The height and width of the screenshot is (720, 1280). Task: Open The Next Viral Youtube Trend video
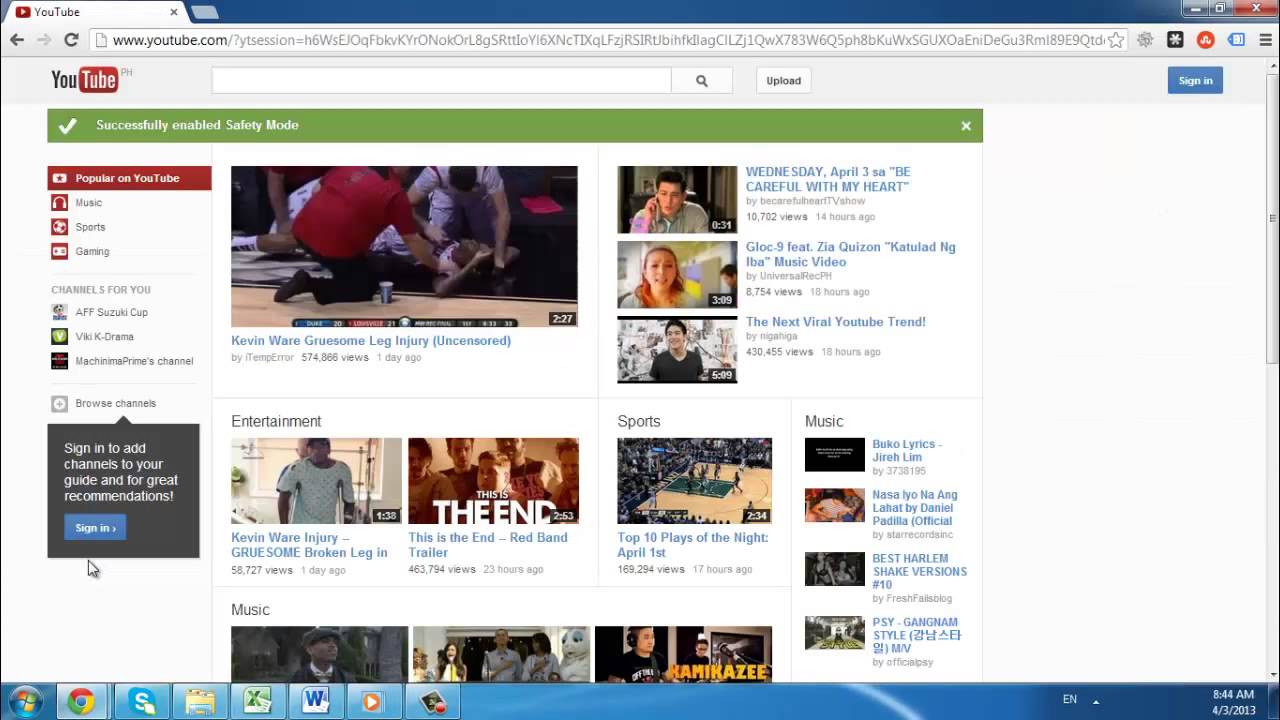coord(835,322)
